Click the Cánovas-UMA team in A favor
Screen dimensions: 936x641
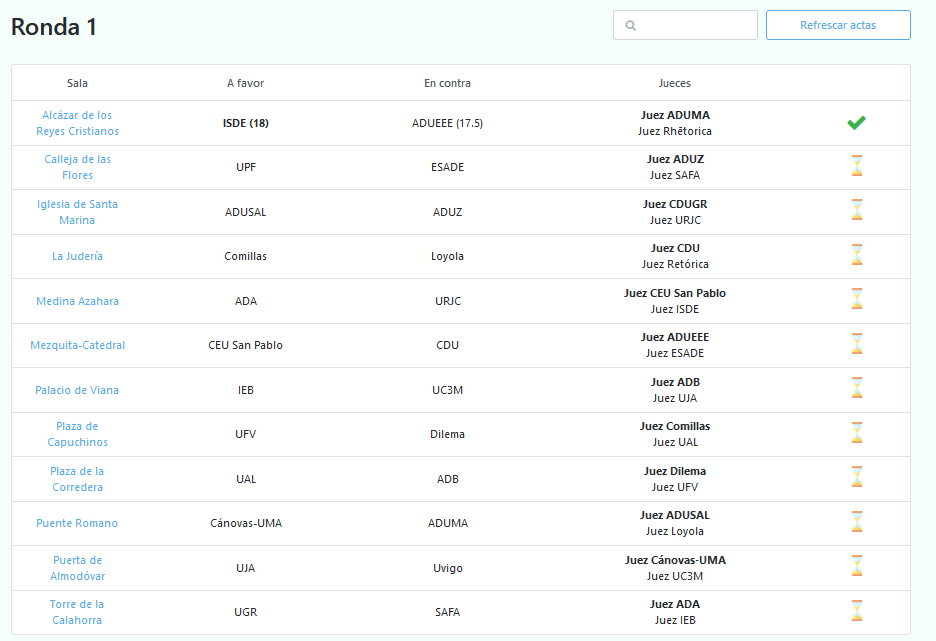pos(246,523)
